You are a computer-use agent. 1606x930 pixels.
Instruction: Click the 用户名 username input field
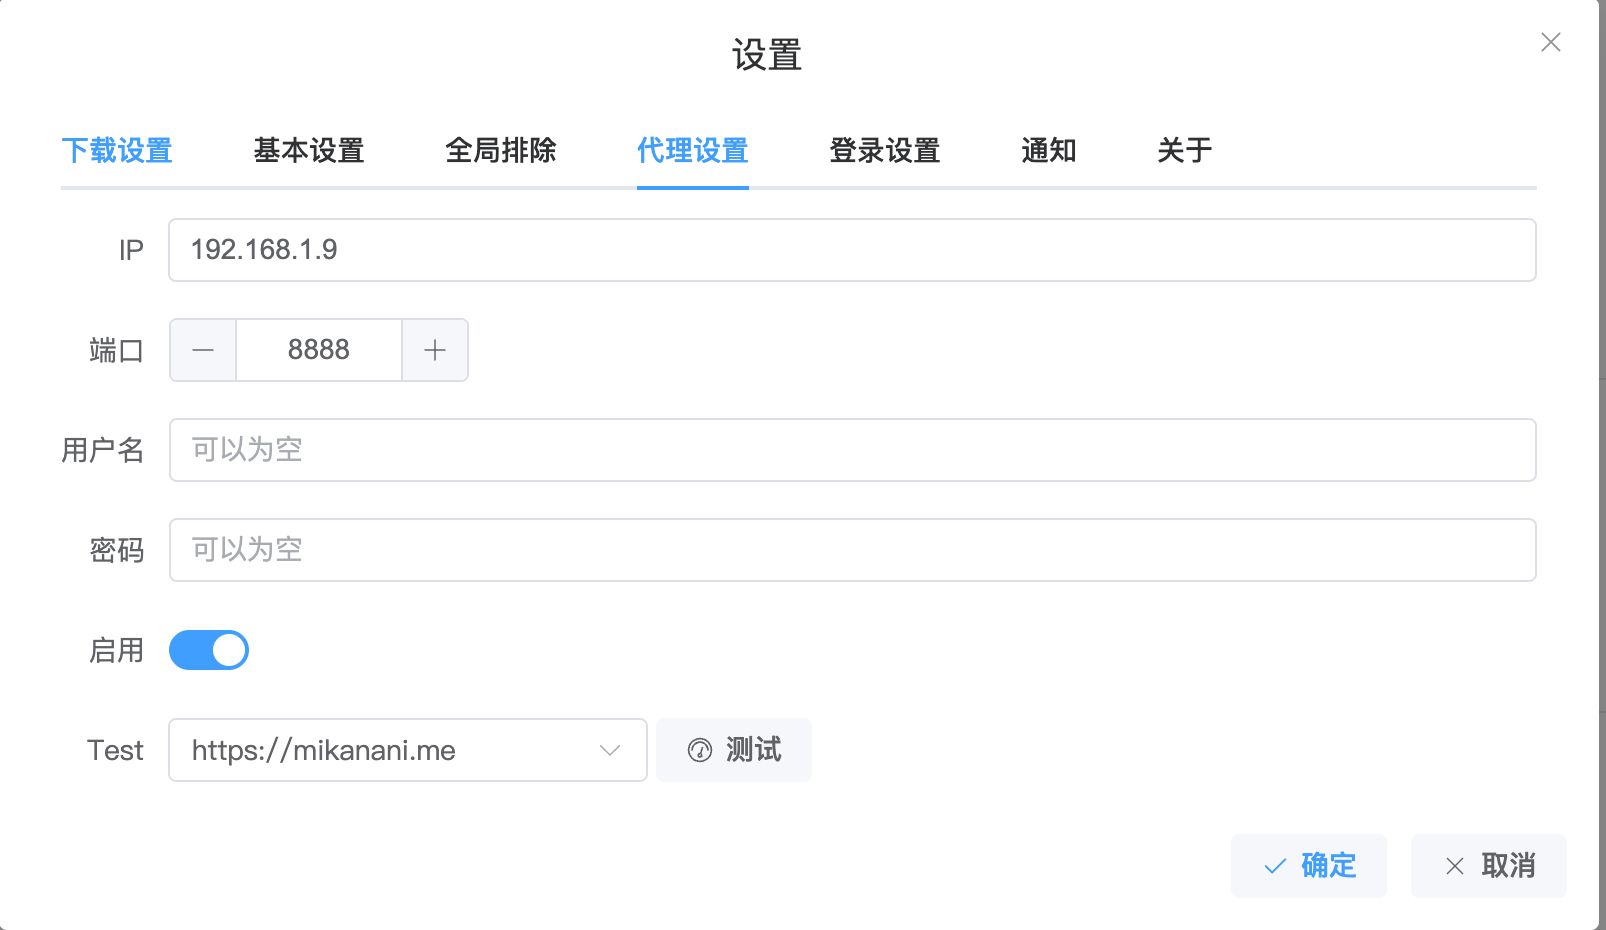pos(852,450)
